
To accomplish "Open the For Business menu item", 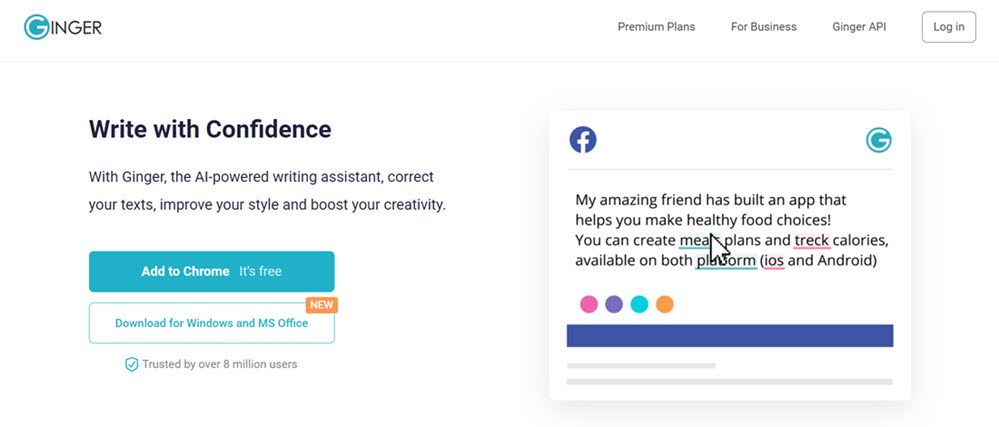I will 763,27.
